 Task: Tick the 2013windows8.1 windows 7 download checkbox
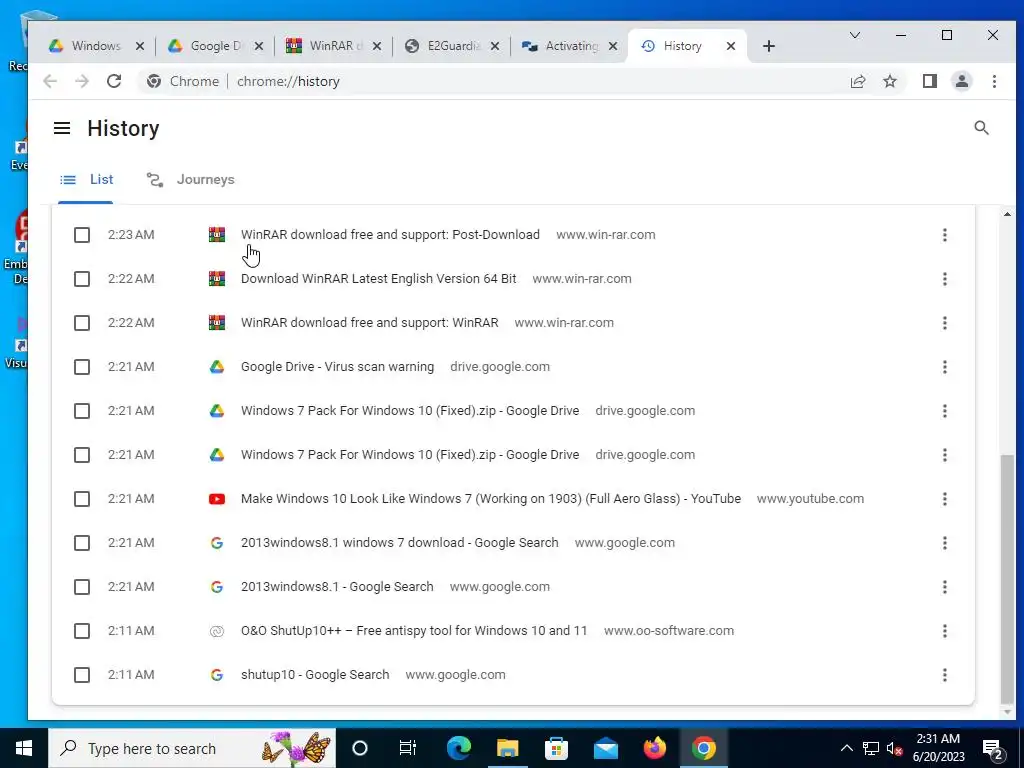click(x=82, y=543)
